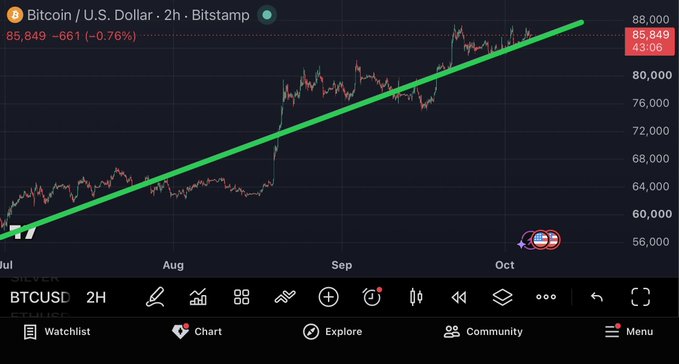Tap the 72,000 price scale label
Viewport: 679px width, 364px height.
650,131
